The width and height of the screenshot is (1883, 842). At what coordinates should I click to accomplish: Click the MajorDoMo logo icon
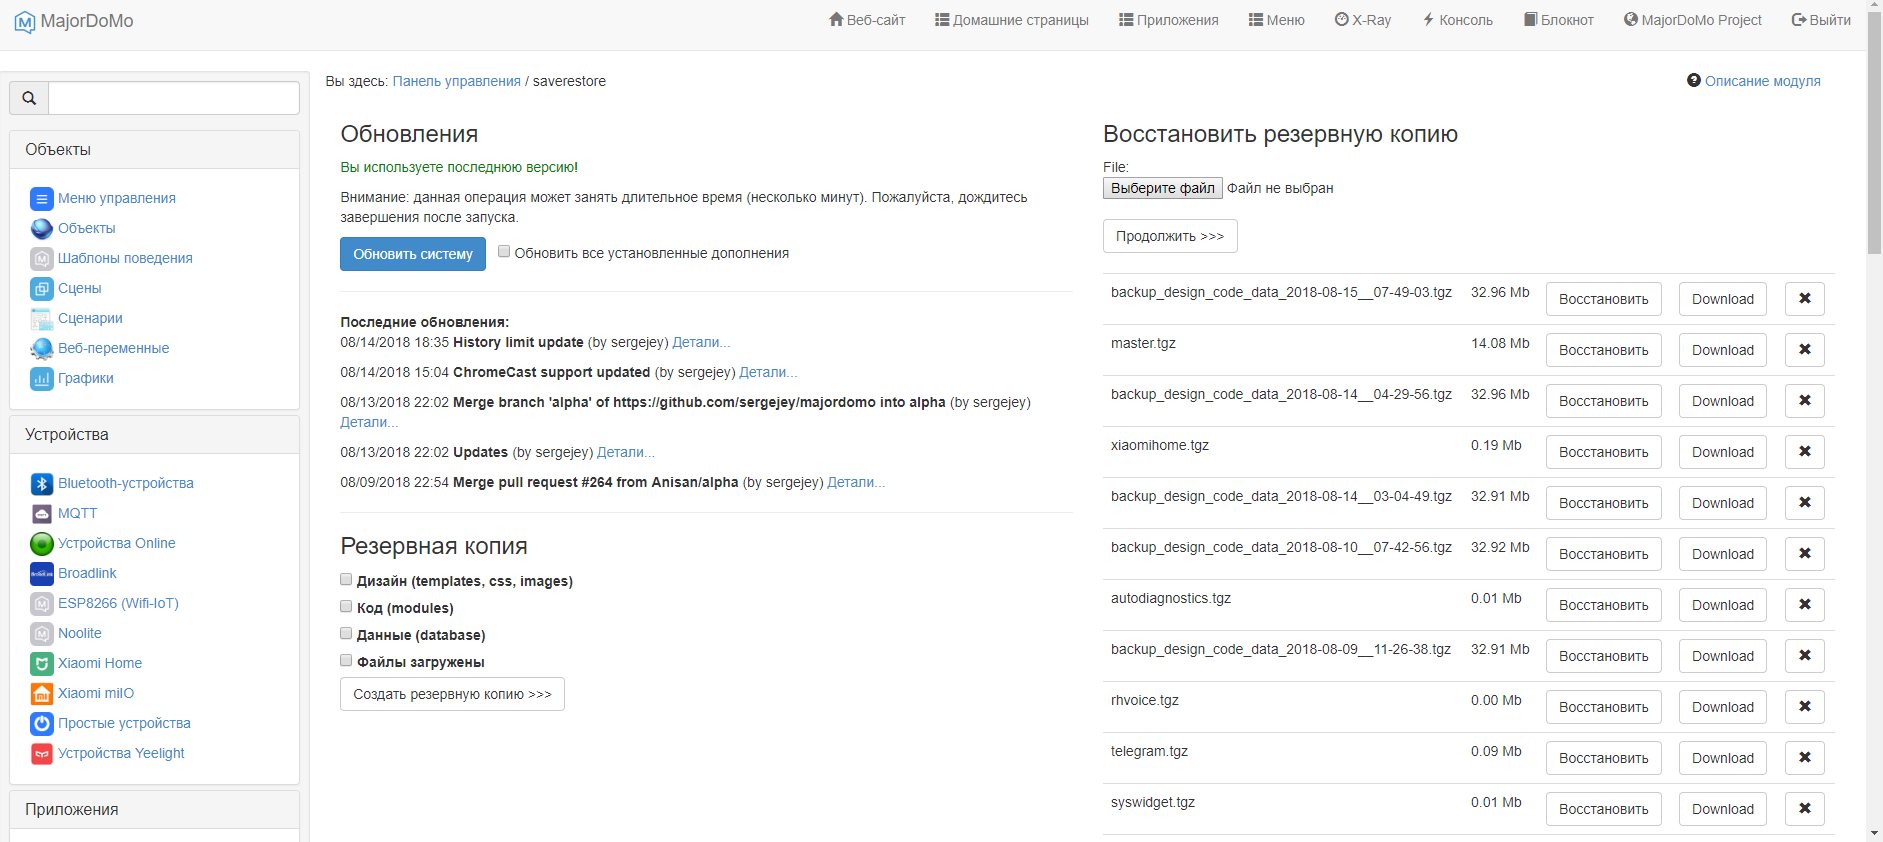(25, 22)
